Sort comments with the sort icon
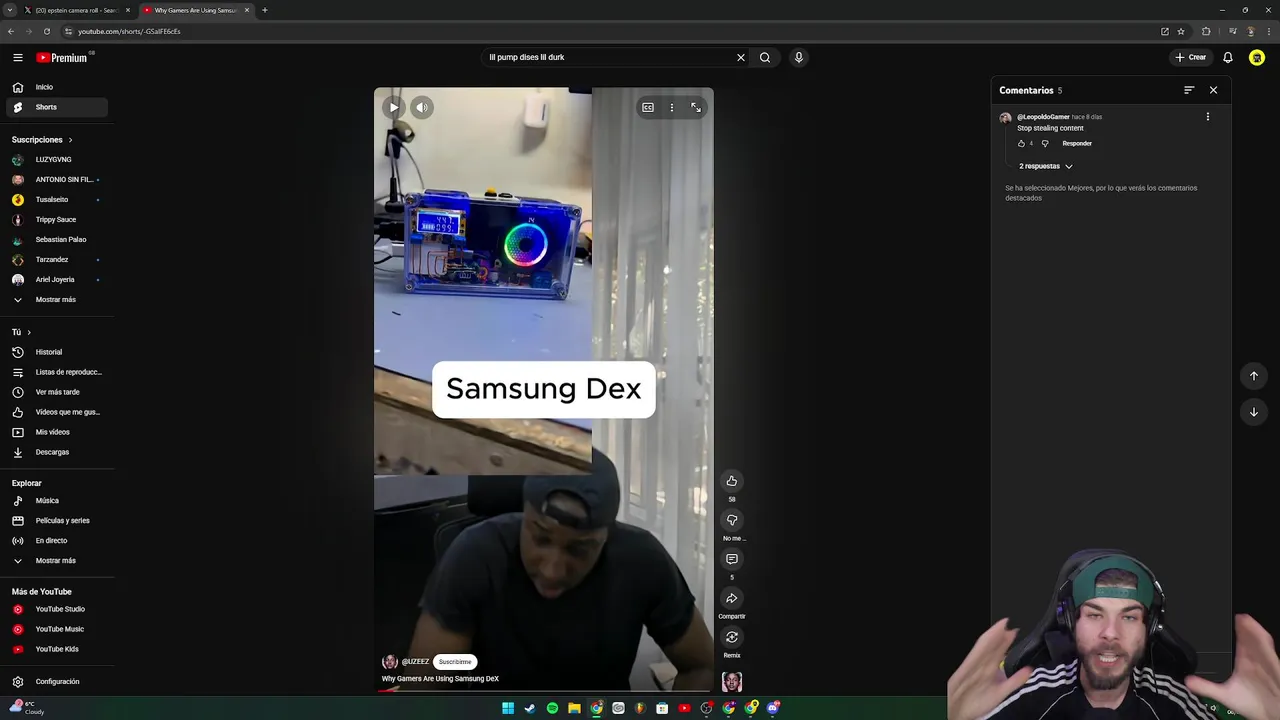Viewport: 1280px width, 720px height. 1189,90
